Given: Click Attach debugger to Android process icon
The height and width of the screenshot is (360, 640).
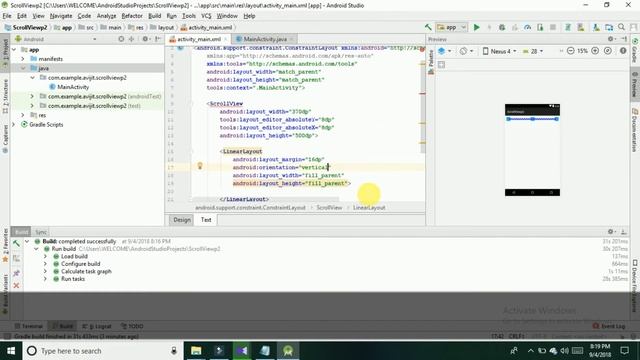Looking at the screenshot, I should [x=540, y=27].
